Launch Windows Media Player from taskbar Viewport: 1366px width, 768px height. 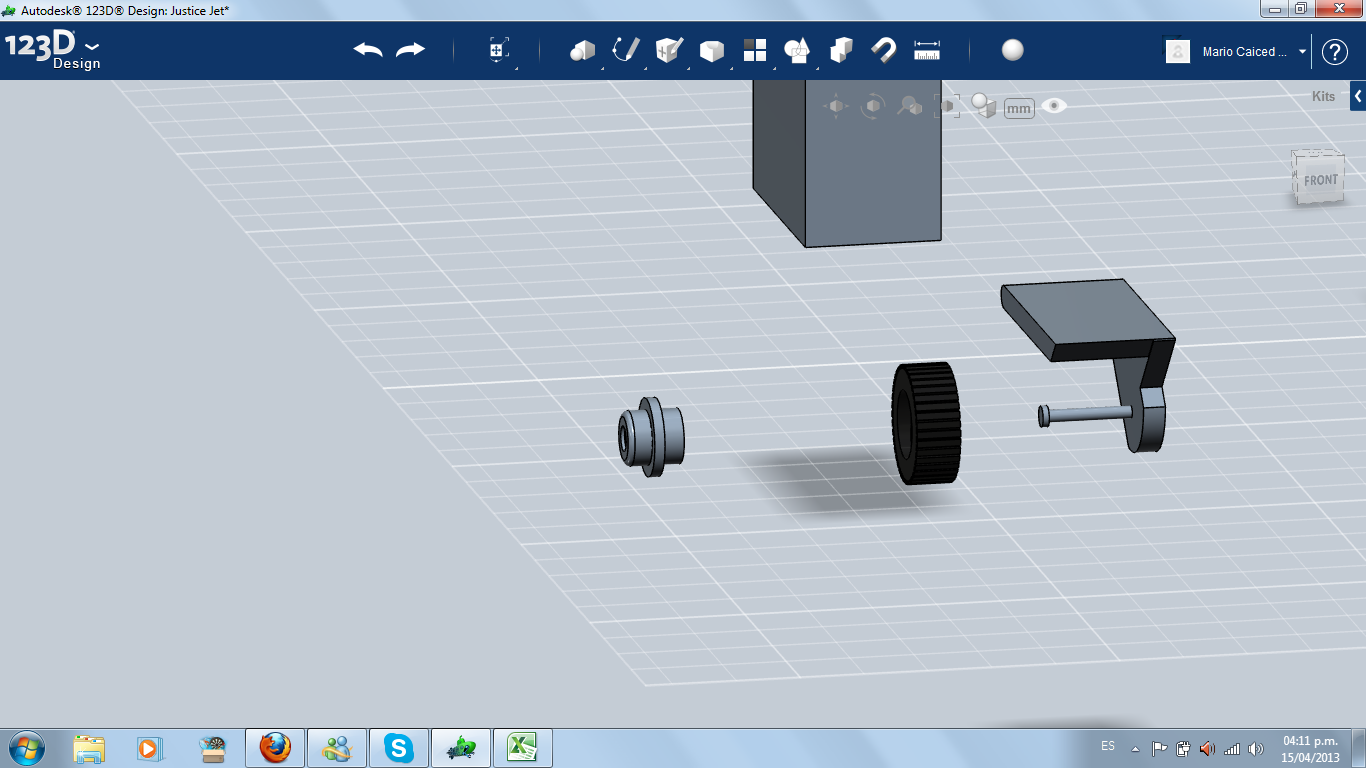point(149,748)
